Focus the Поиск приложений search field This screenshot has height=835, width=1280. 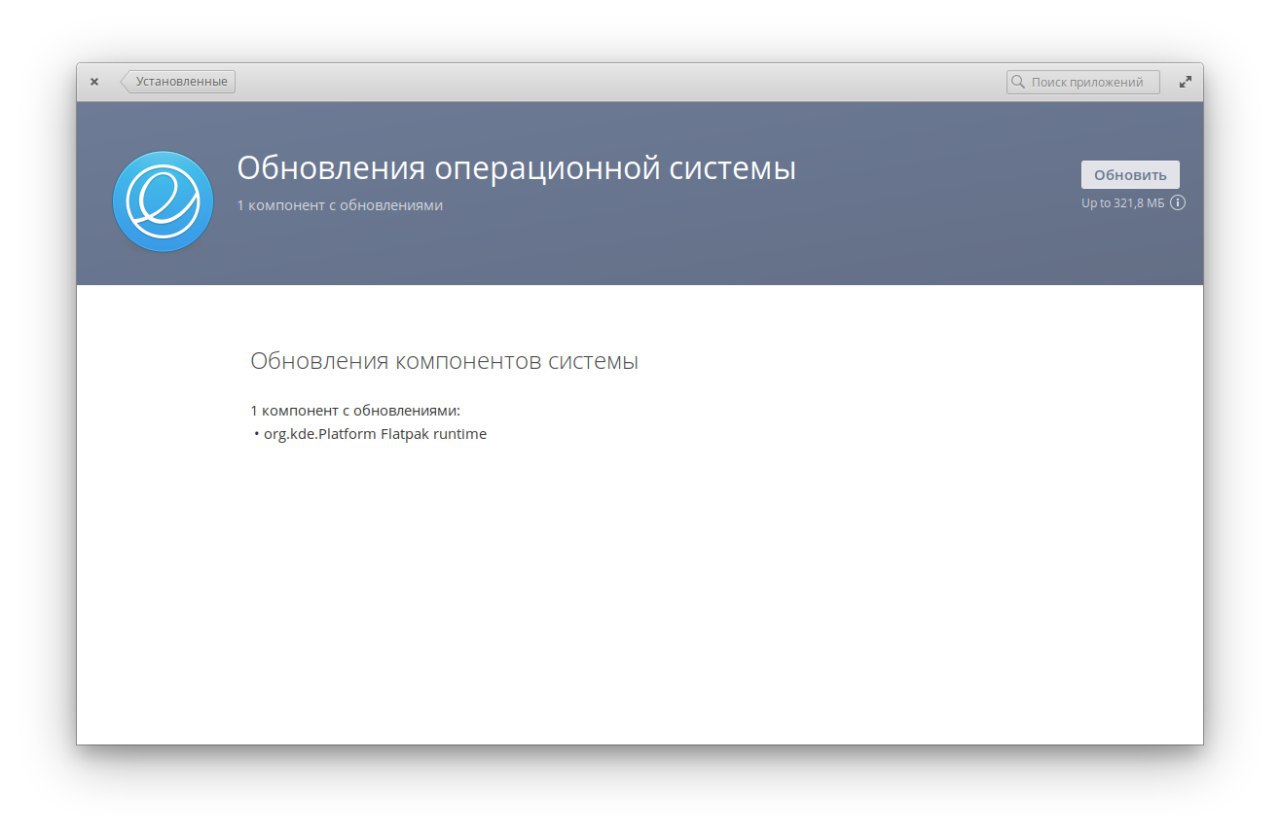pos(1083,82)
